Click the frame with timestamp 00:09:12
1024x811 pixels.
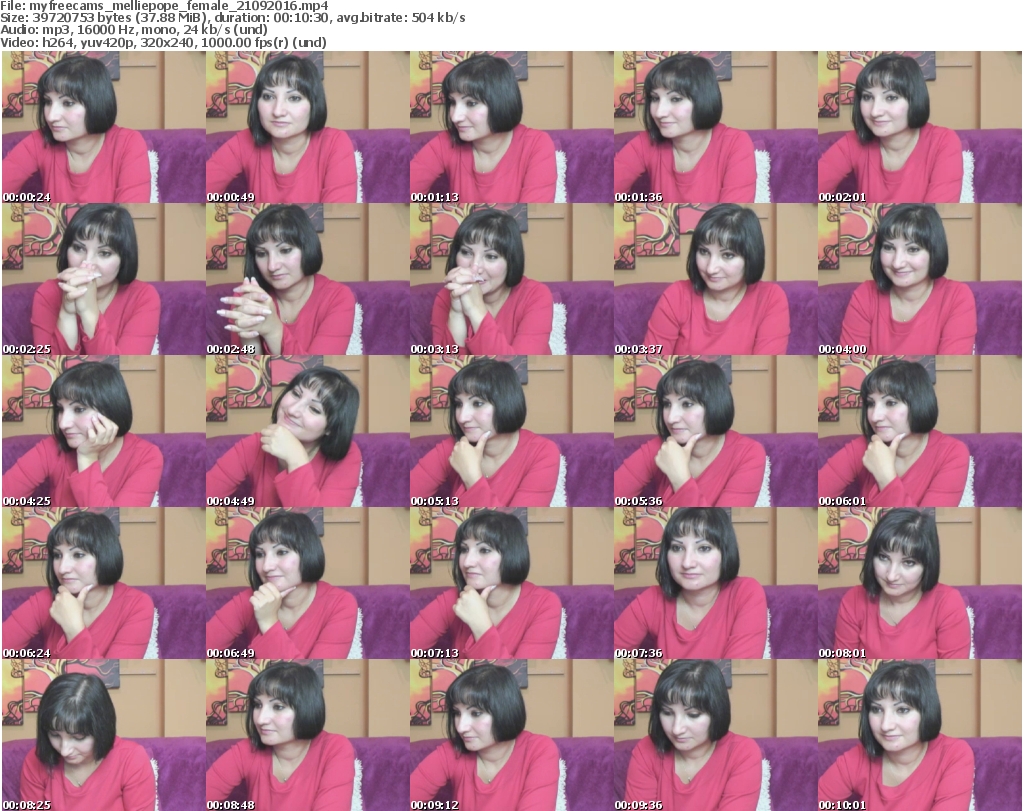click(511, 735)
